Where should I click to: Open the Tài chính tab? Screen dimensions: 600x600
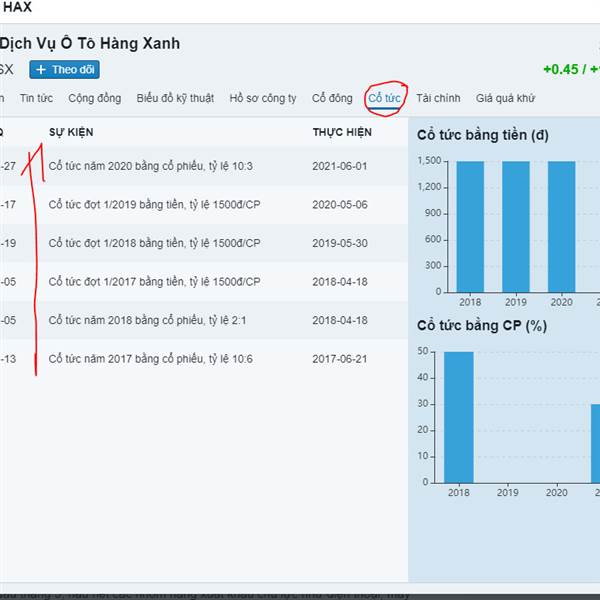(438, 98)
